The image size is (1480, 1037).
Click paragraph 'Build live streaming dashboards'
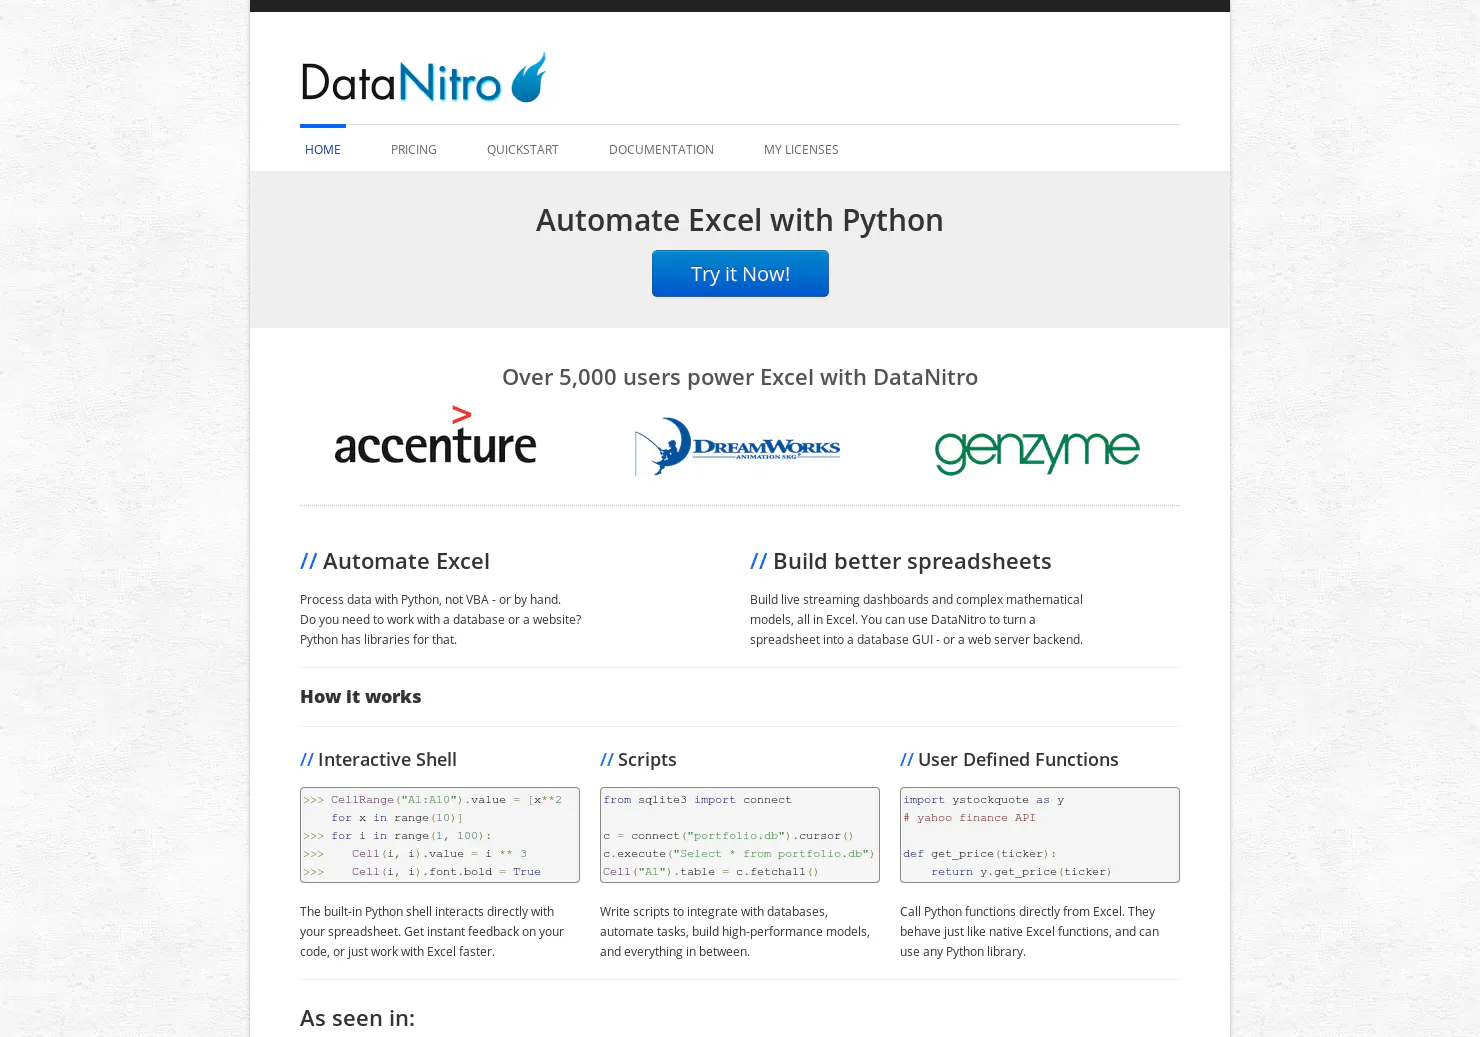(916, 620)
